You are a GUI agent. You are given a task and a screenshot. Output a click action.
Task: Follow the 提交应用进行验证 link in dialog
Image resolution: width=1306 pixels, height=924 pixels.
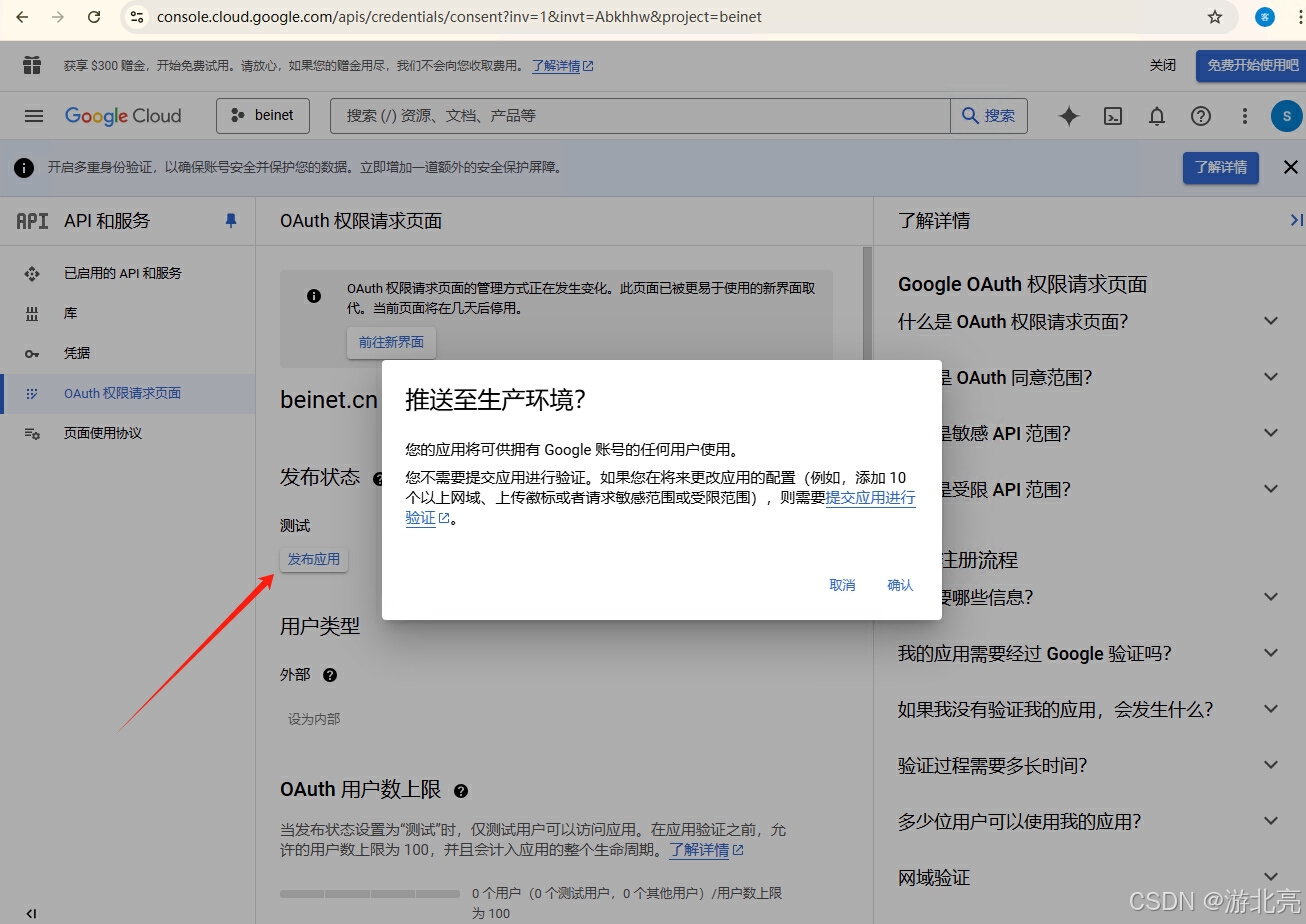pyautogui.click(x=870, y=498)
